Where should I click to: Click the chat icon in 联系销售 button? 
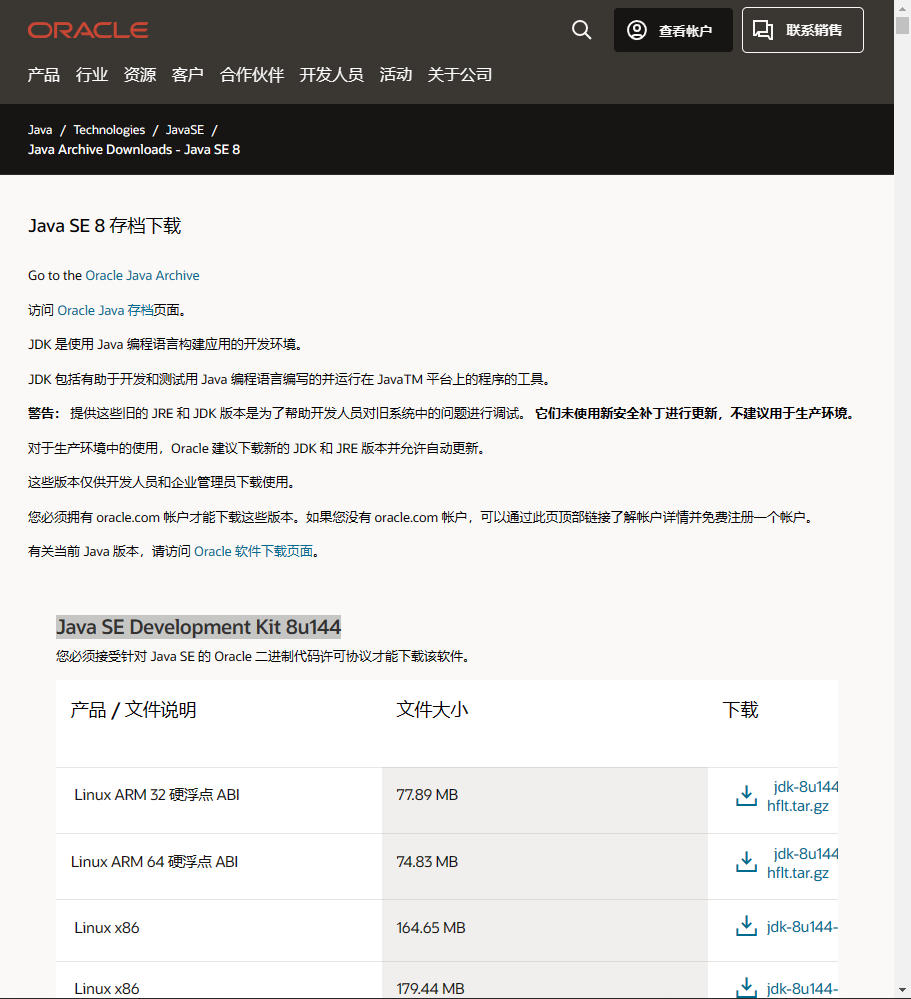763,30
